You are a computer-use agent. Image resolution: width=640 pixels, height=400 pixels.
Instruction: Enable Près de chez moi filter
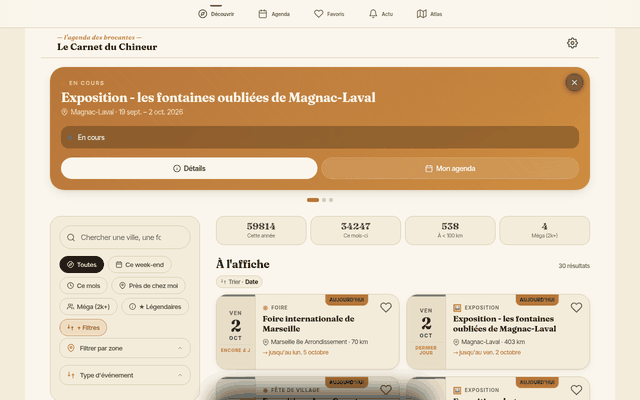[x=149, y=286]
